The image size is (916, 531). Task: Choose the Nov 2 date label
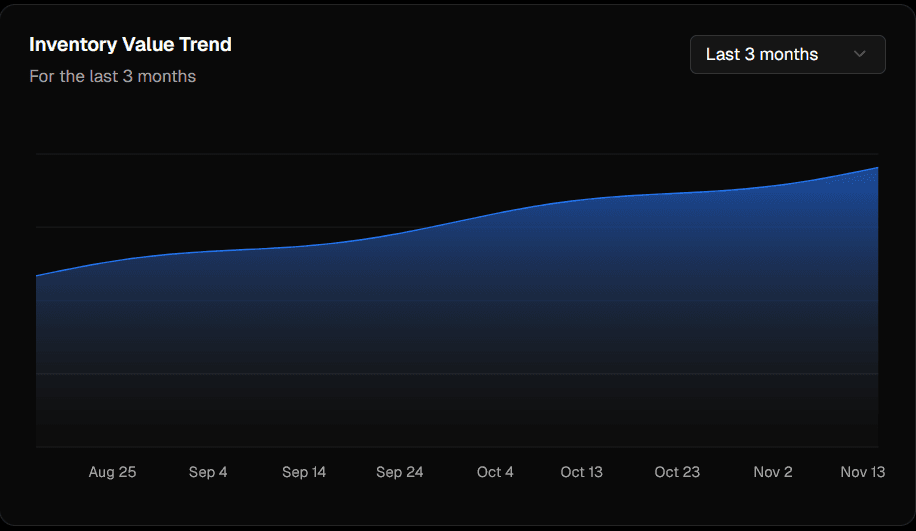(x=773, y=472)
